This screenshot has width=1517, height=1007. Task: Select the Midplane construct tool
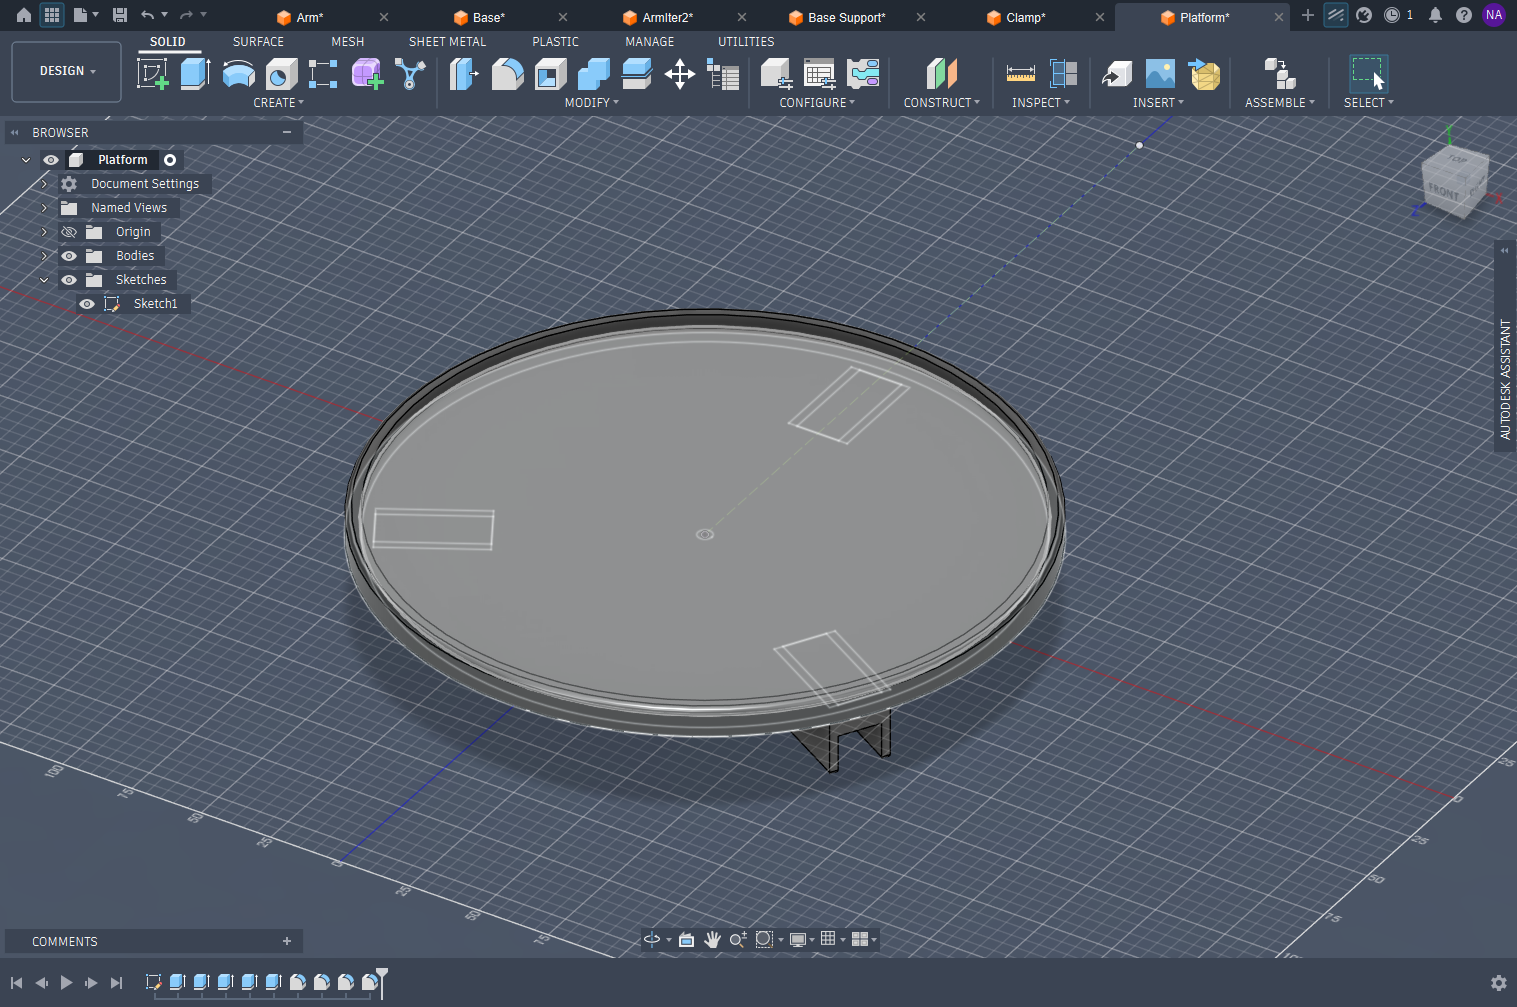click(941, 74)
